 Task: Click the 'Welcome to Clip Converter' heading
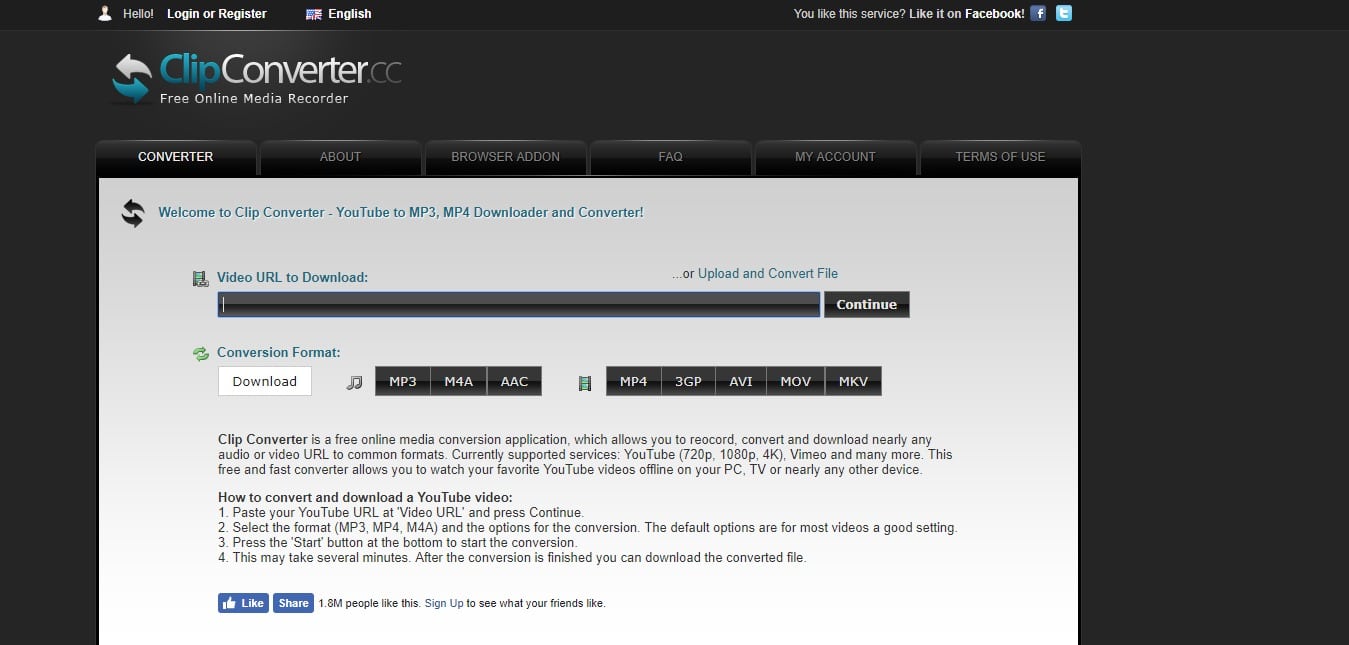(x=401, y=212)
